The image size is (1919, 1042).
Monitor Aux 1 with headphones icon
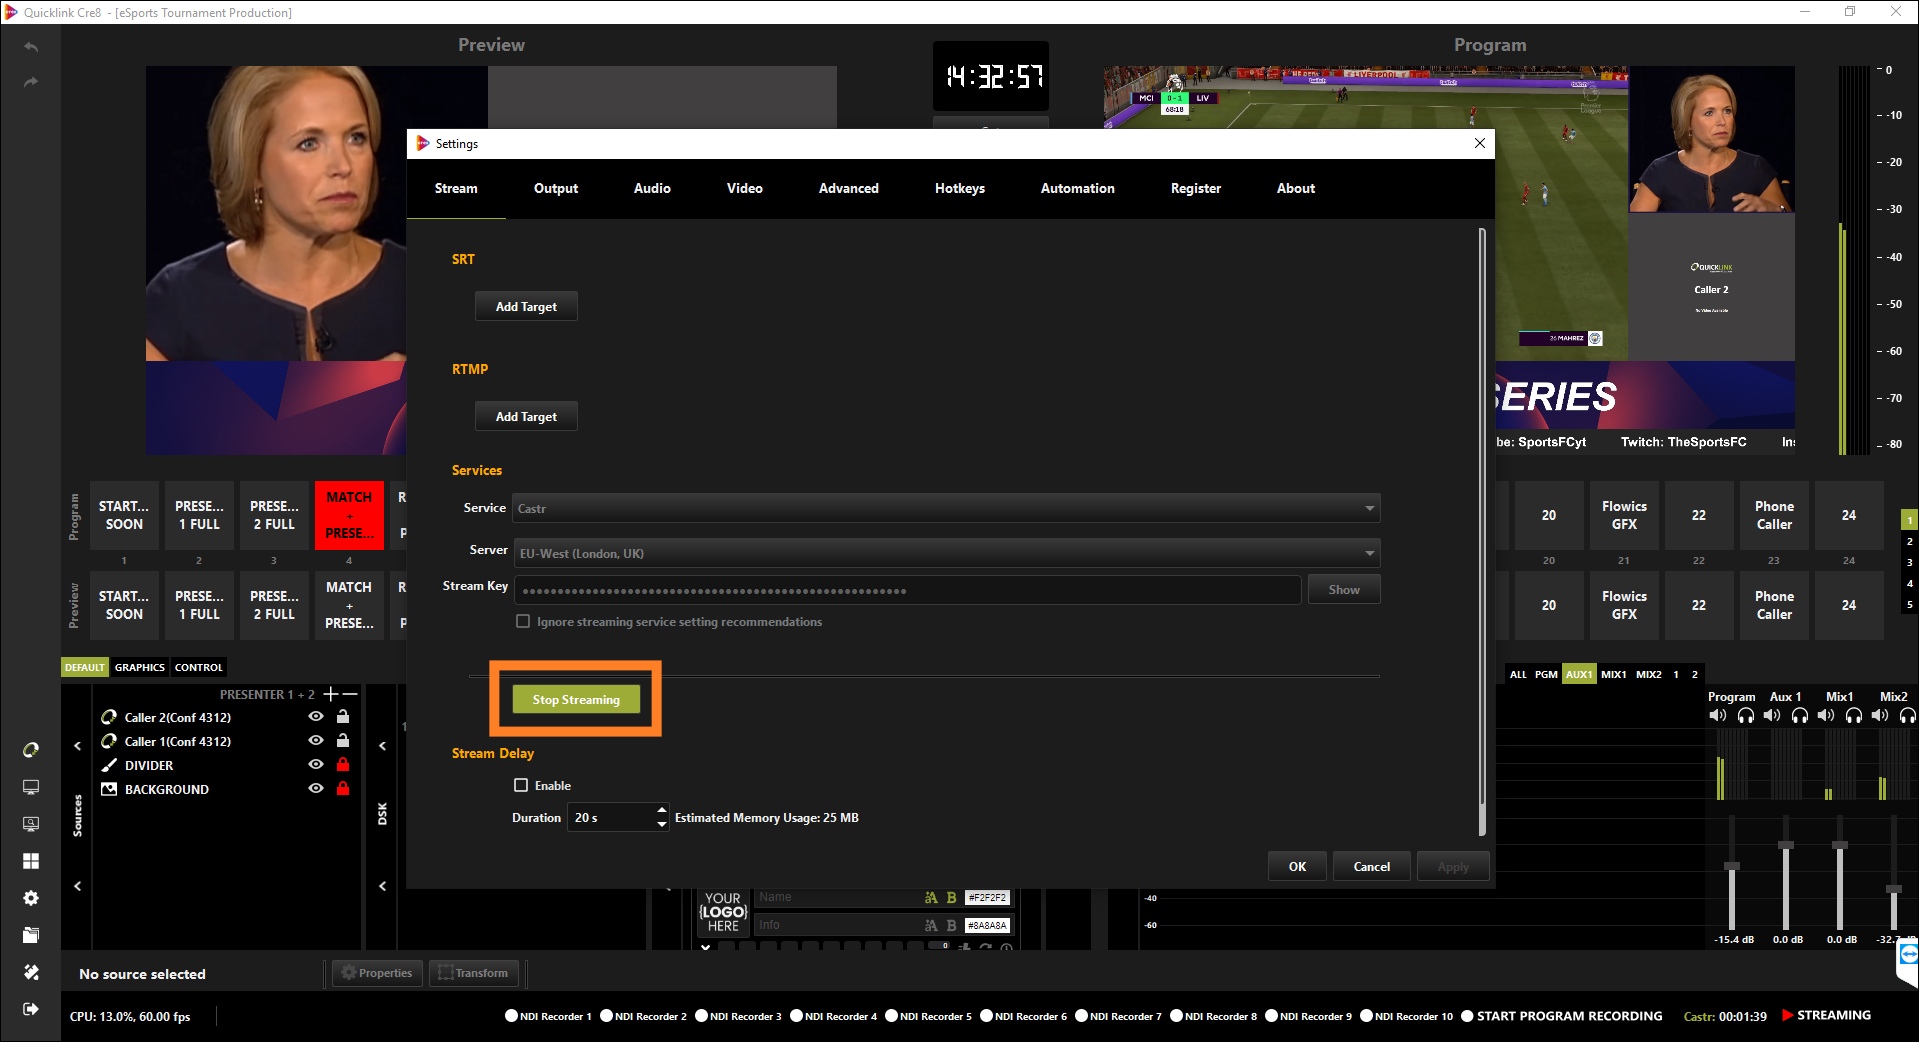1799,715
